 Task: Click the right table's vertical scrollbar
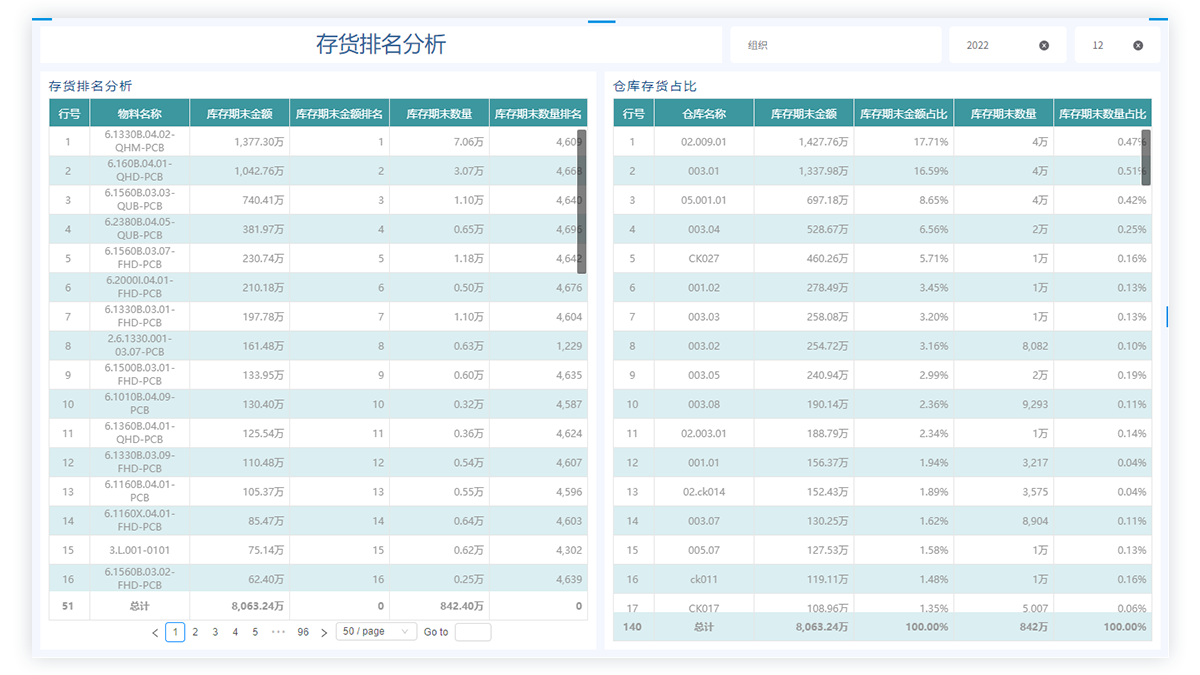click(x=1146, y=157)
